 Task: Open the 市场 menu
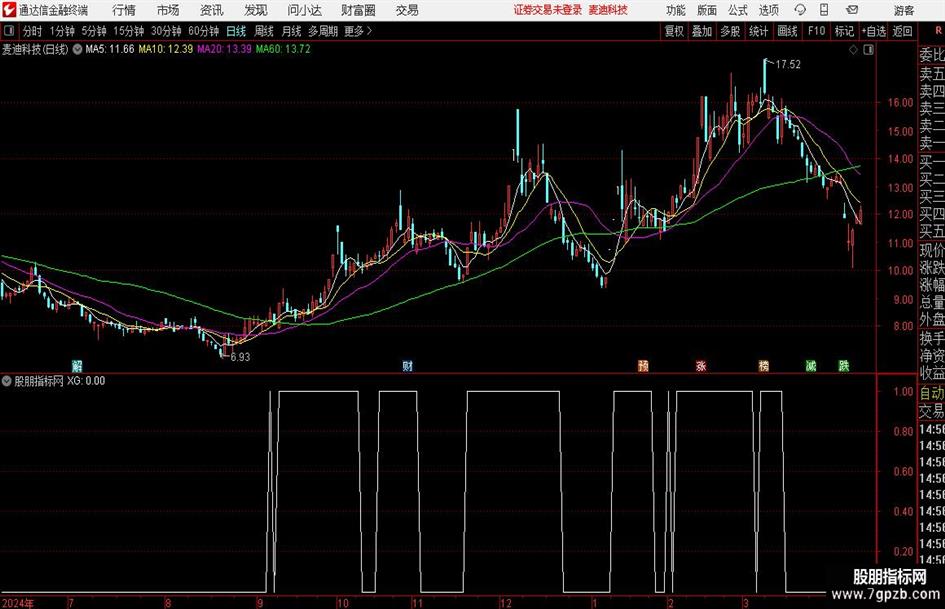tap(168, 10)
